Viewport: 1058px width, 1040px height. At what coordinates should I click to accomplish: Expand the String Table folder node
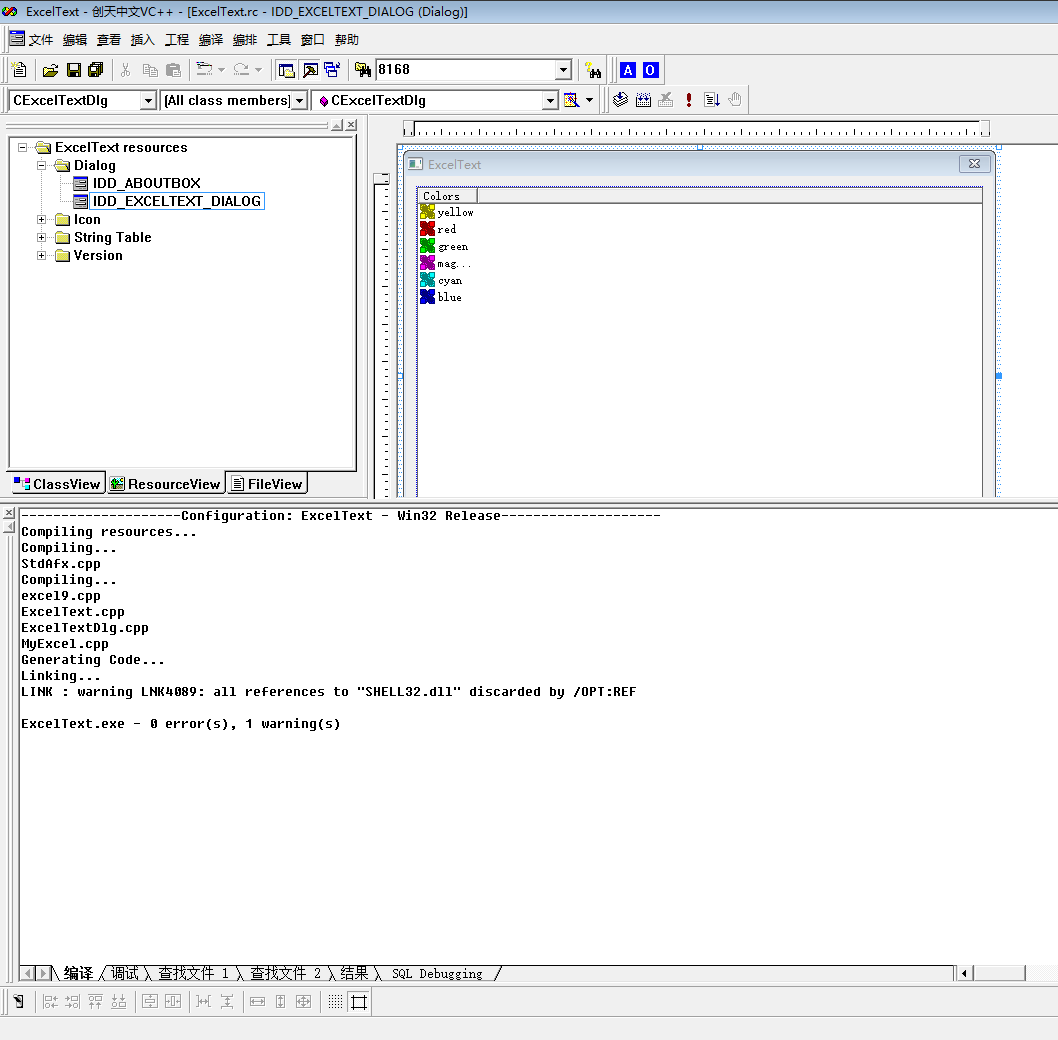(x=42, y=238)
